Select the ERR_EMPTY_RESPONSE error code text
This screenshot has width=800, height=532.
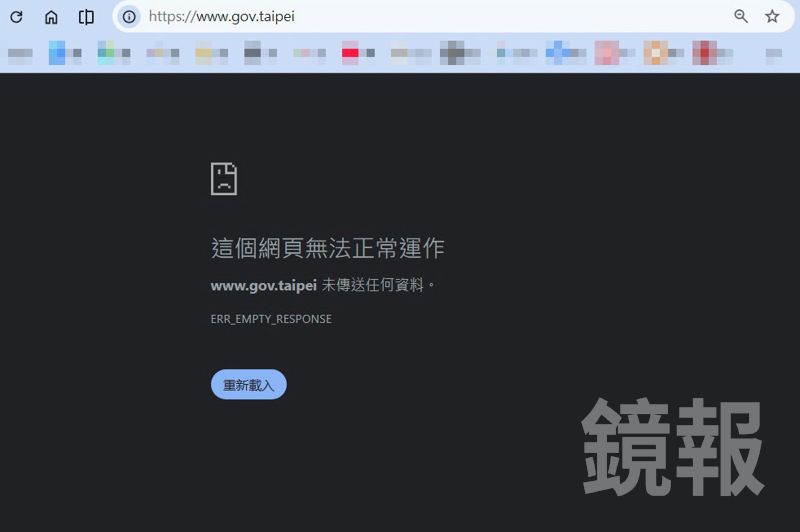click(x=271, y=319)
